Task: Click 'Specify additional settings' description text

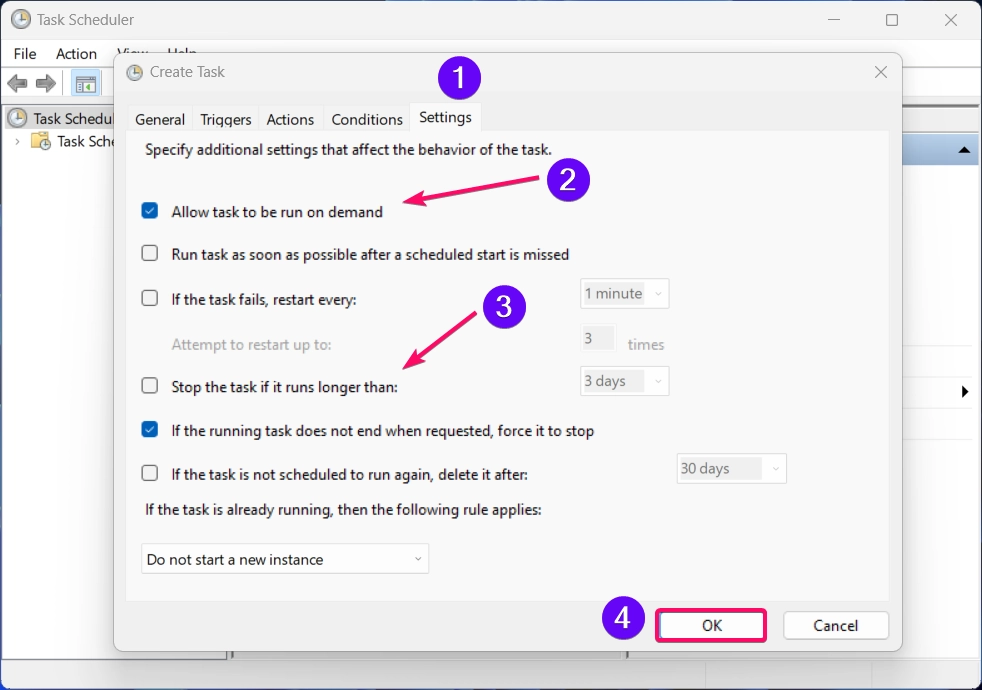Action: pyautogui.click(x=348, y=150)
